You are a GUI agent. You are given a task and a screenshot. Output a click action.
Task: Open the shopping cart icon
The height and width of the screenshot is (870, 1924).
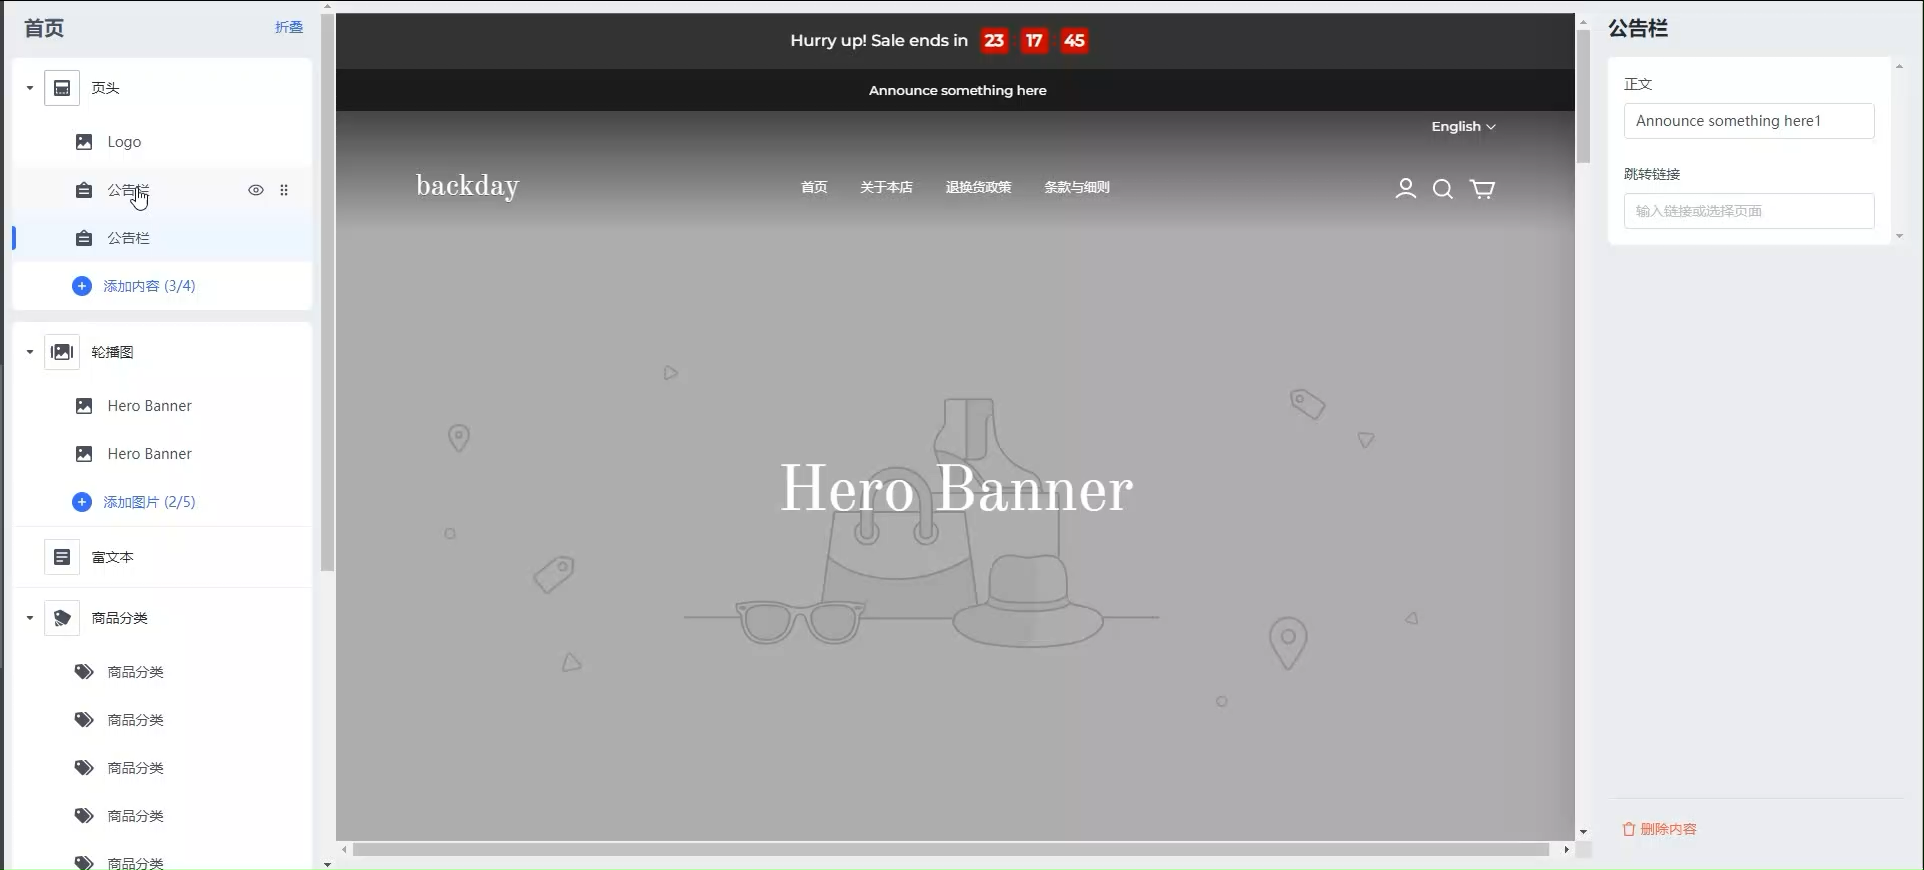[1482, 189]
